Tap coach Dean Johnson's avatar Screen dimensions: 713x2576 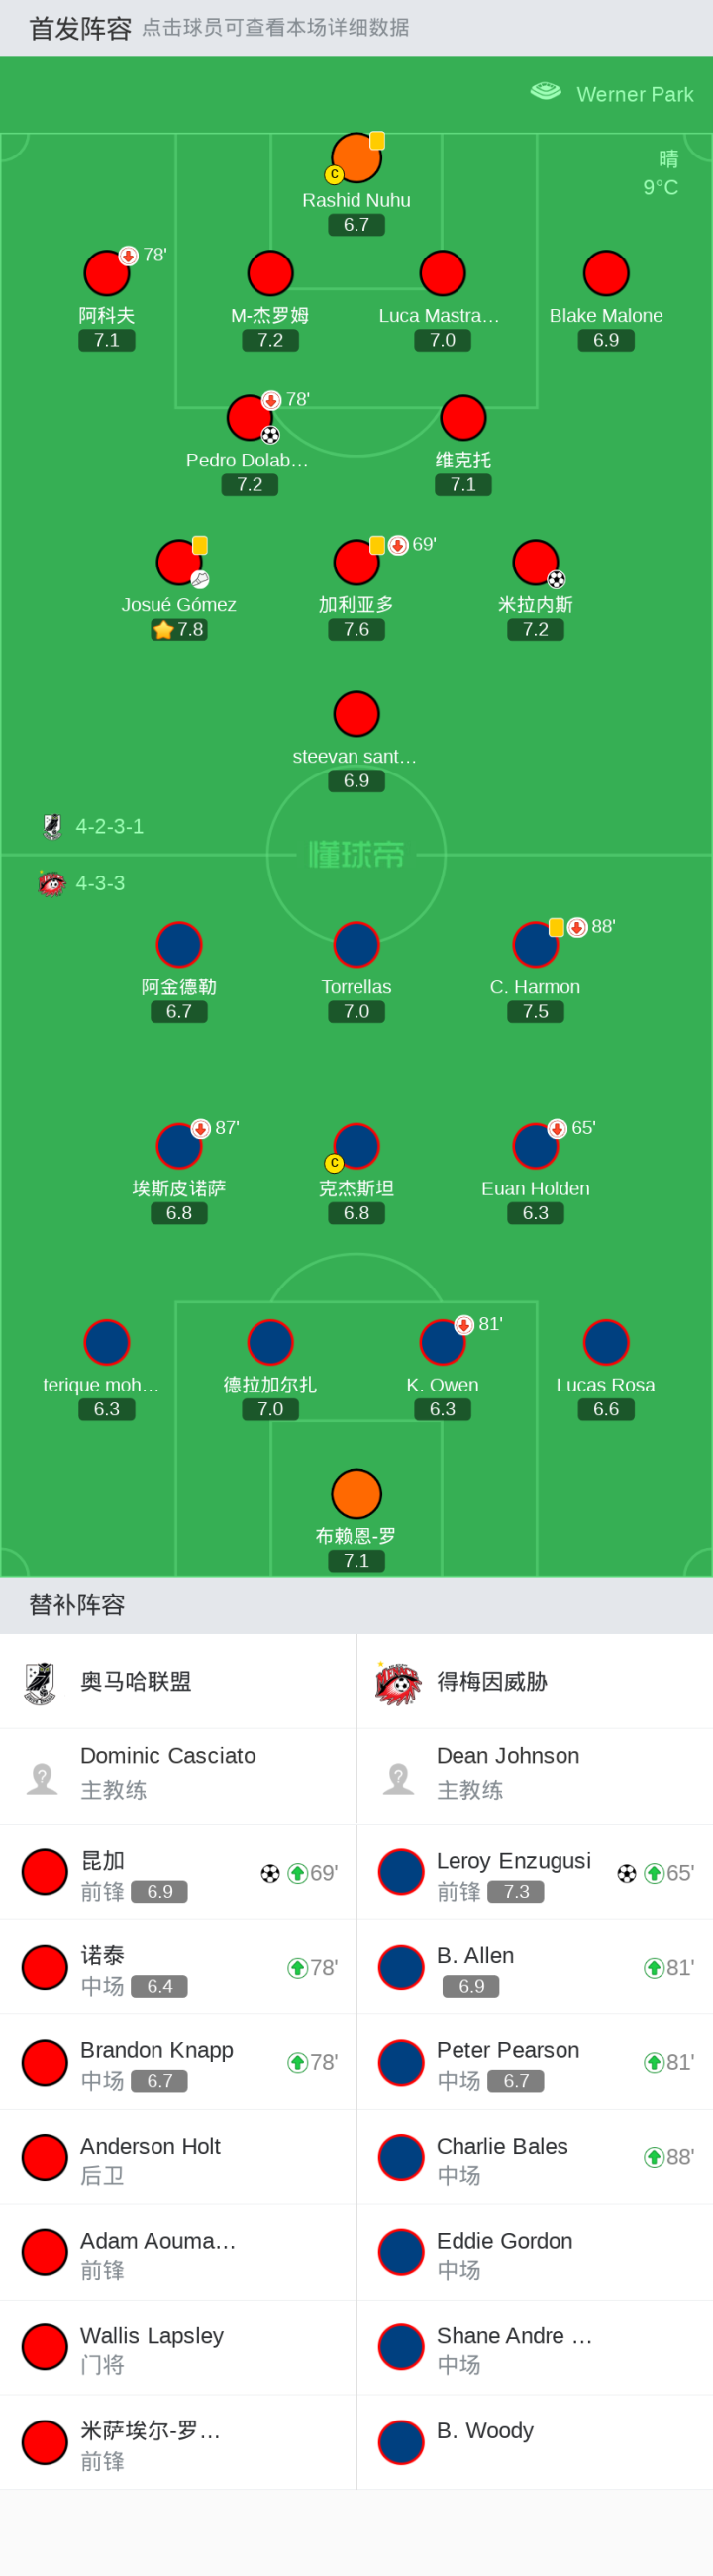tap(399, 1777)
